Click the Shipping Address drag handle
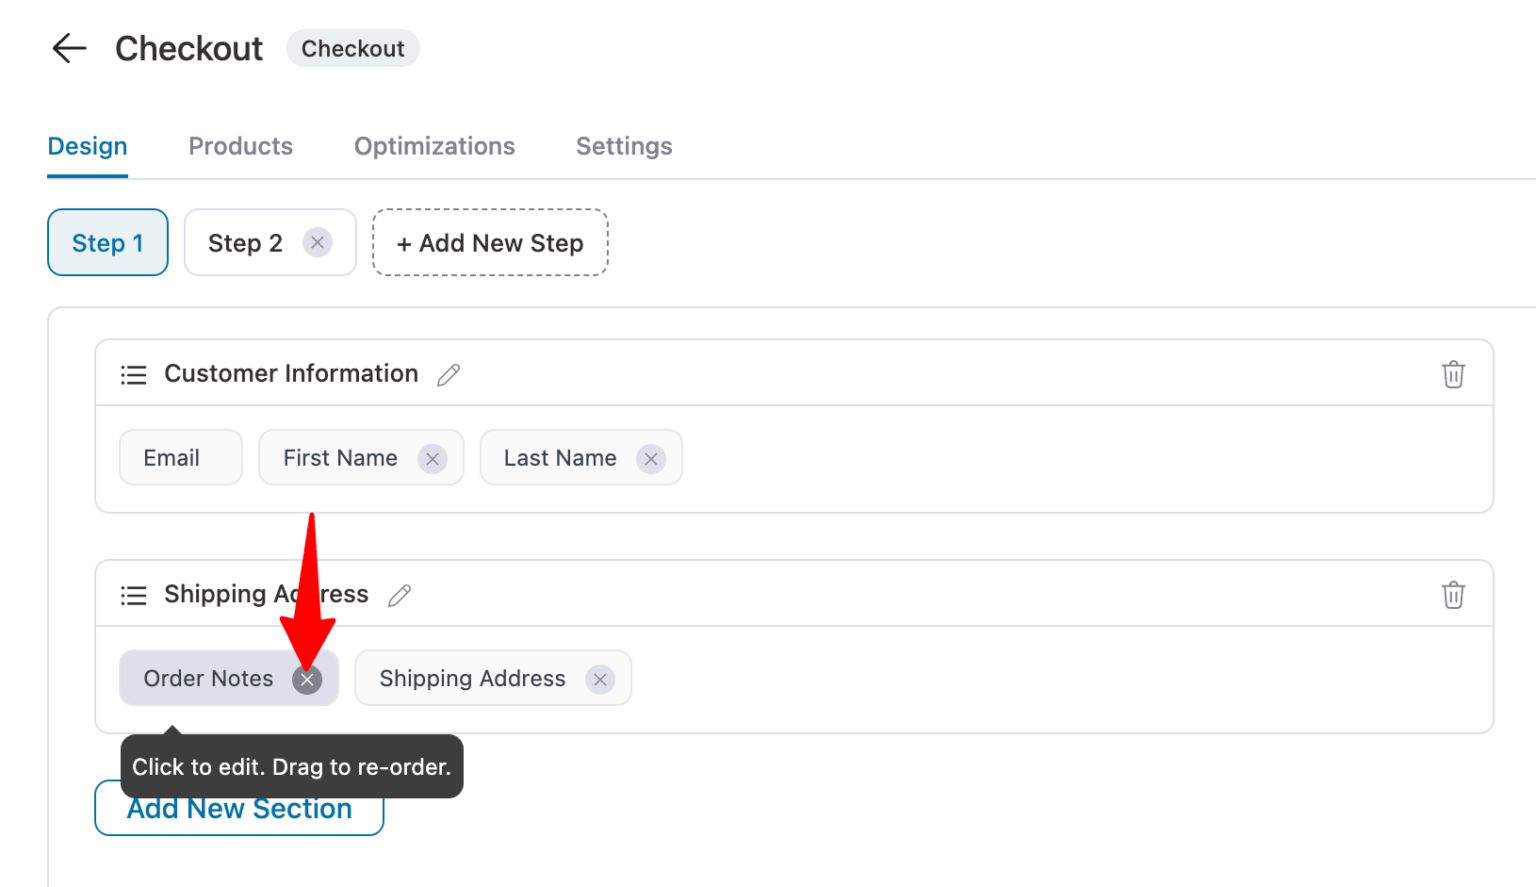 pyautogui.click(x=133, y=594)
